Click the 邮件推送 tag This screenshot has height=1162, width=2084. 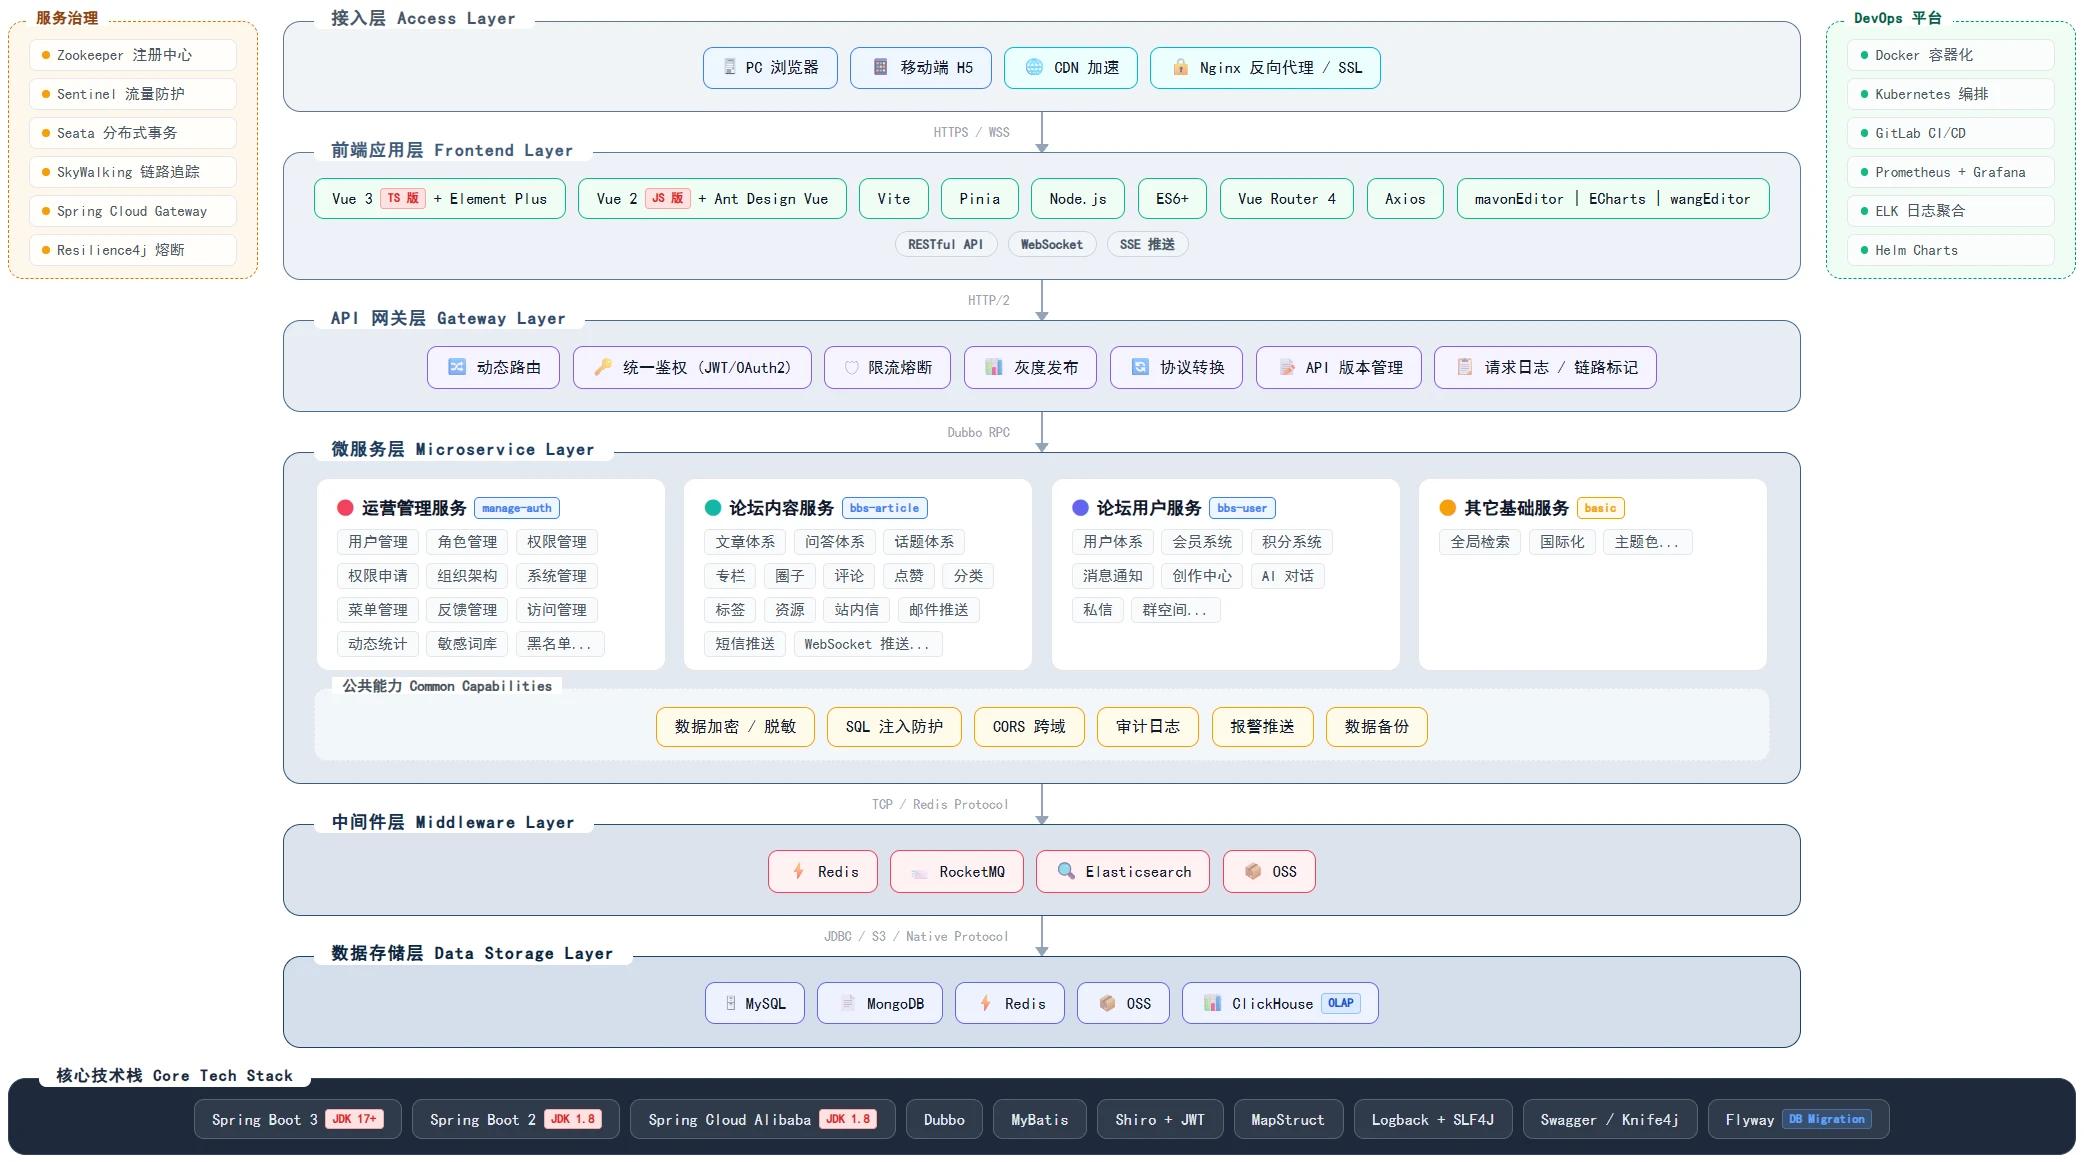click(x=939, y=610)
